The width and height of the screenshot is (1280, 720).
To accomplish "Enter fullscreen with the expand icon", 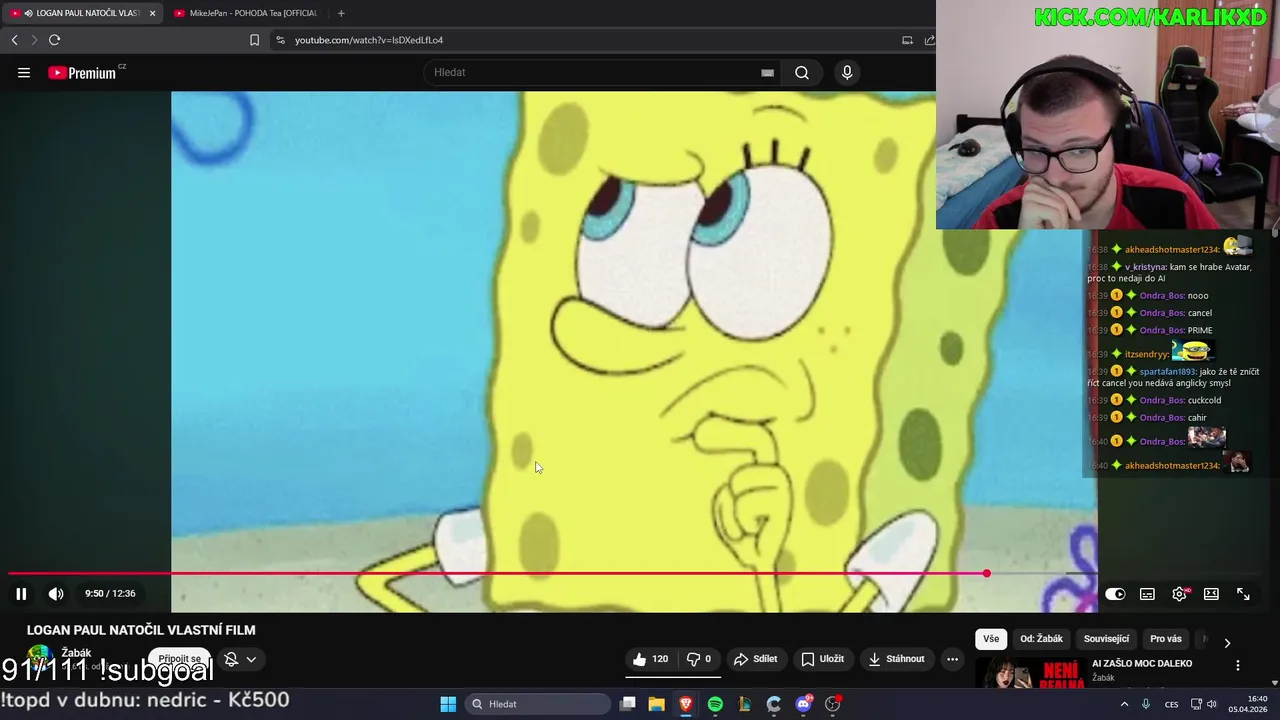I will [1243, 594].
